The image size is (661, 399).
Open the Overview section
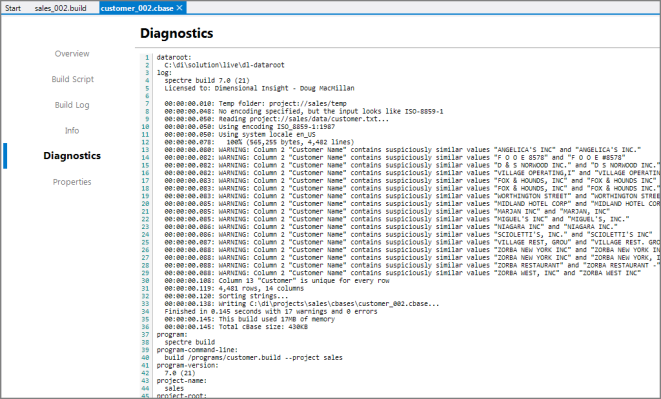72,54
